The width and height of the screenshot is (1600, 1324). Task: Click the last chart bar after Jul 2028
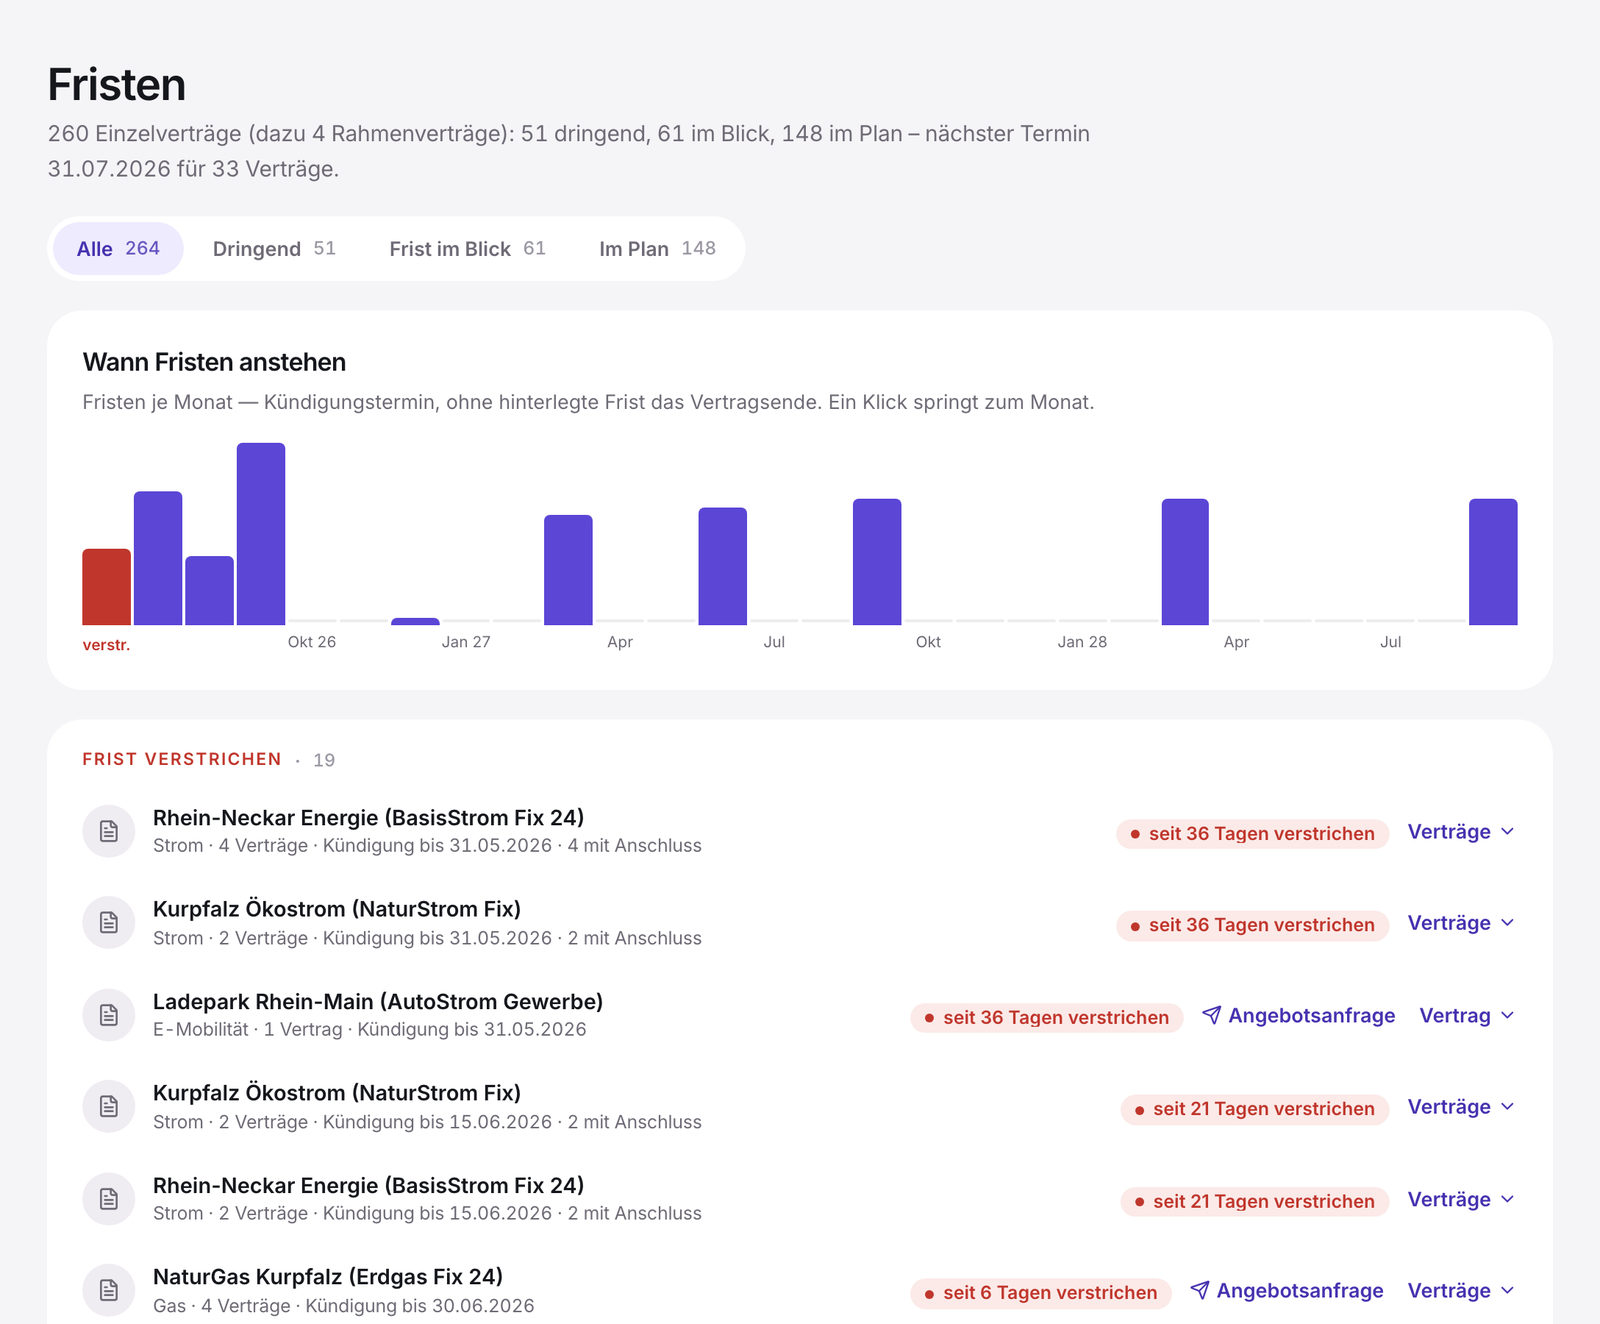point(1493,562)
